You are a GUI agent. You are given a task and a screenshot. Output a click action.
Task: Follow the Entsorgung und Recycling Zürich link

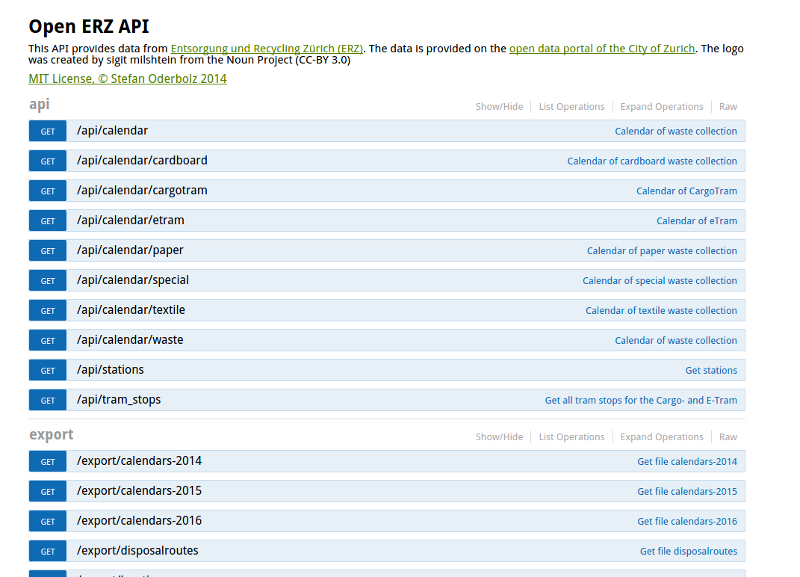click(x=267, y=49)
